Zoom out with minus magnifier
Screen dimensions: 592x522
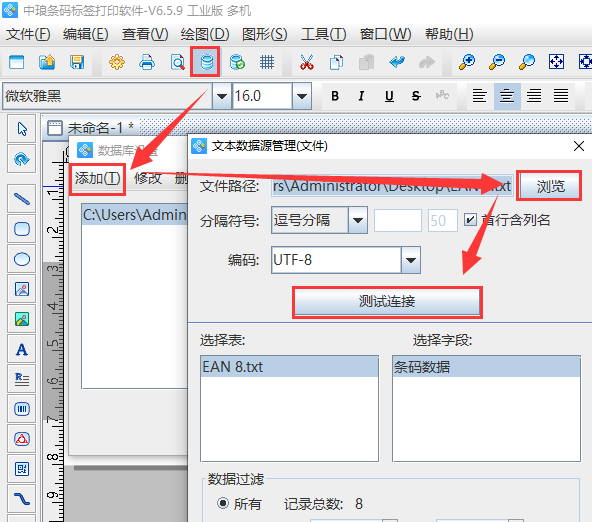tap(497, 62)
